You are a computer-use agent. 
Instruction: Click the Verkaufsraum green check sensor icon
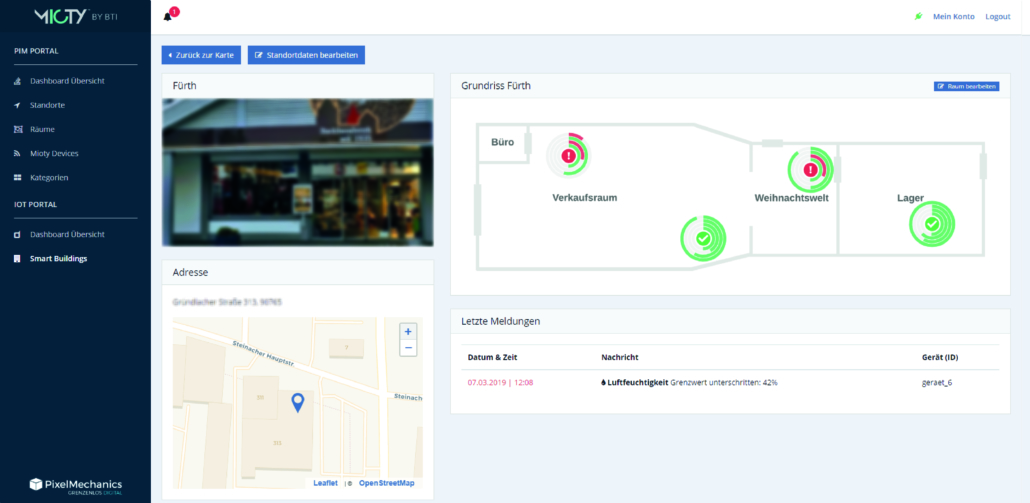pyautogui.click(x=703, y=239)
